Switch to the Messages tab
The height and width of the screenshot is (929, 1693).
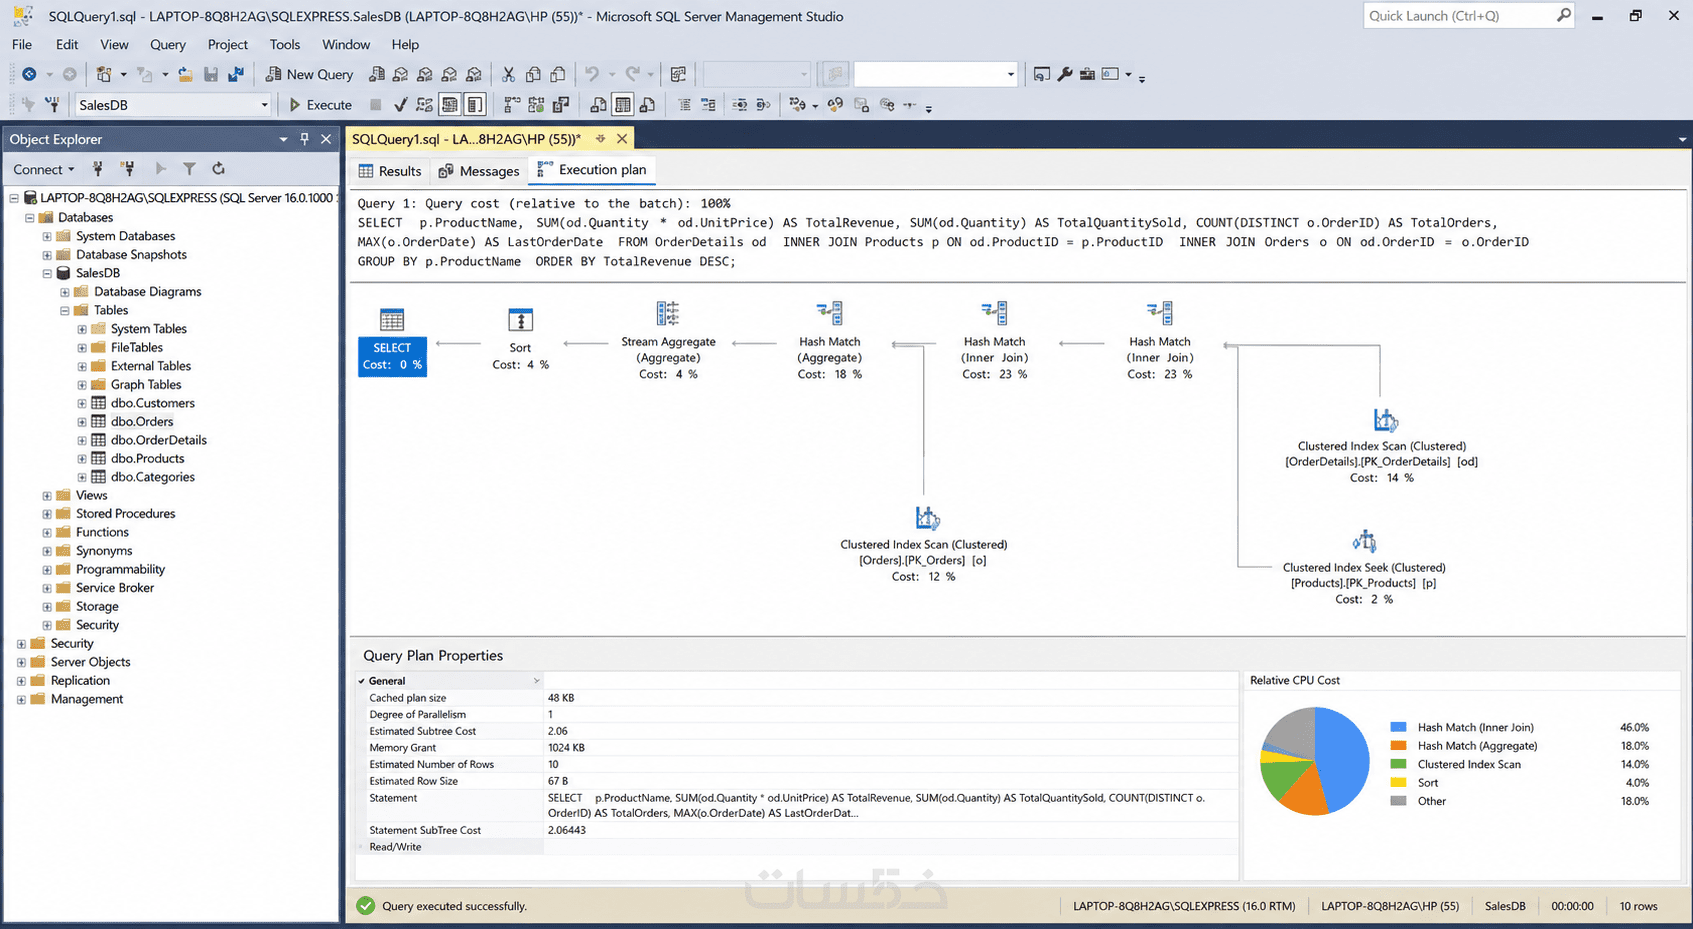point(479,171)
